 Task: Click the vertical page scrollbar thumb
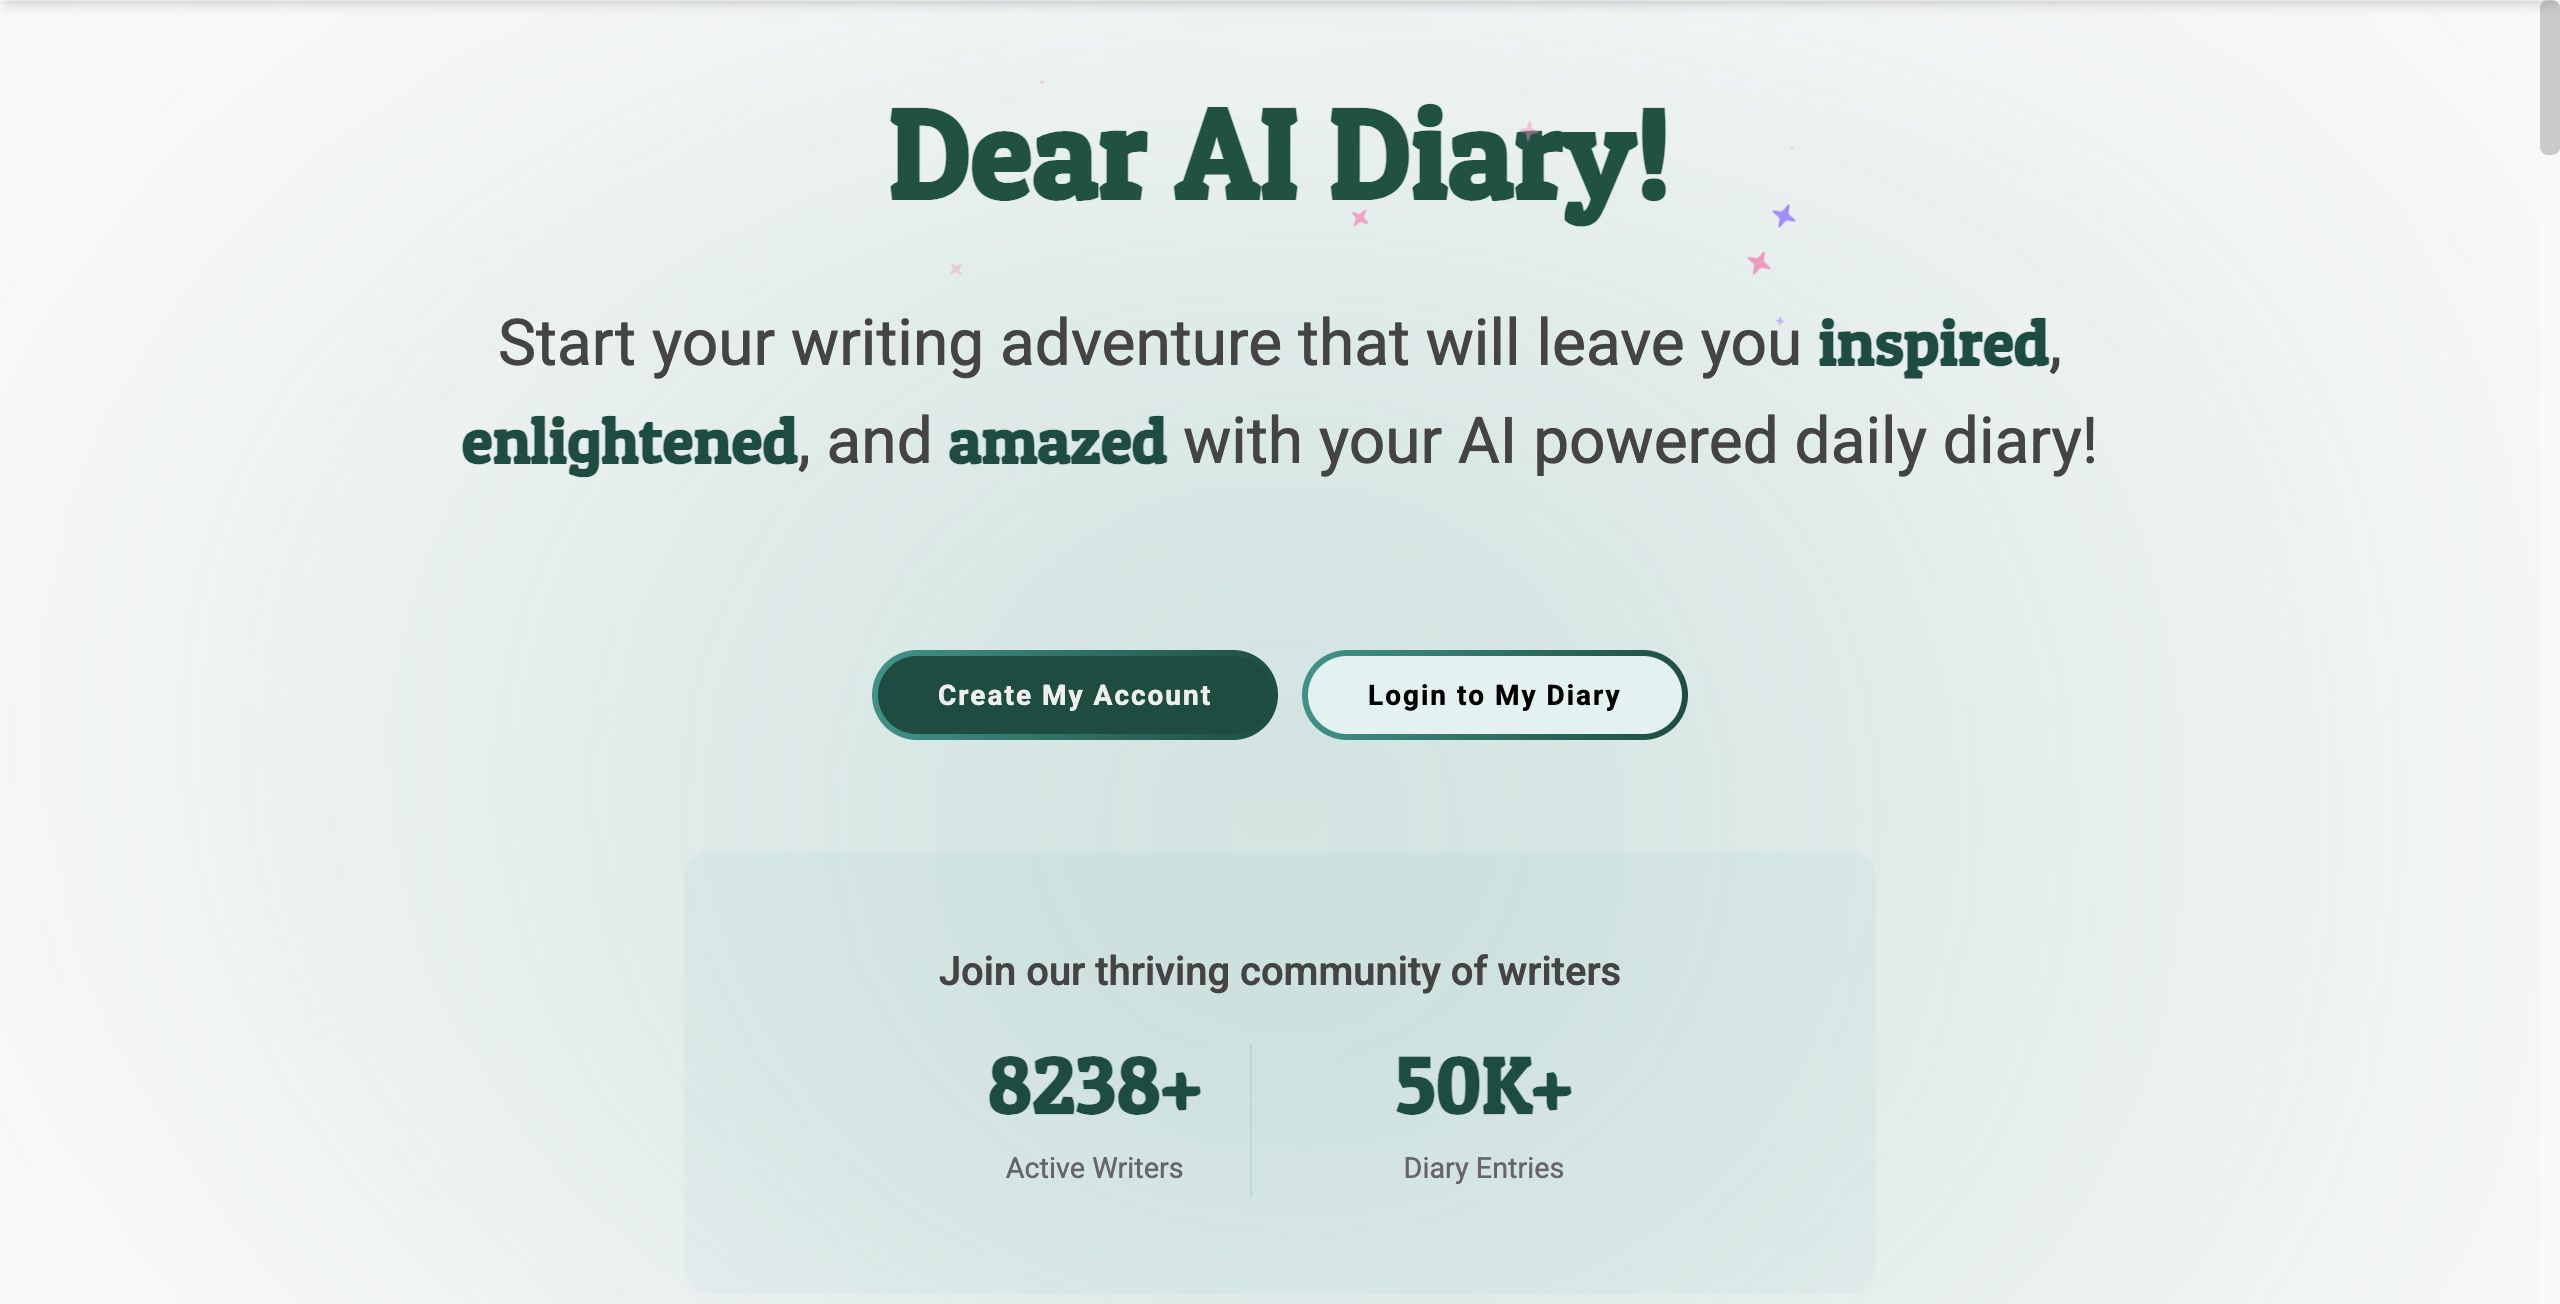click(2549, 78)
